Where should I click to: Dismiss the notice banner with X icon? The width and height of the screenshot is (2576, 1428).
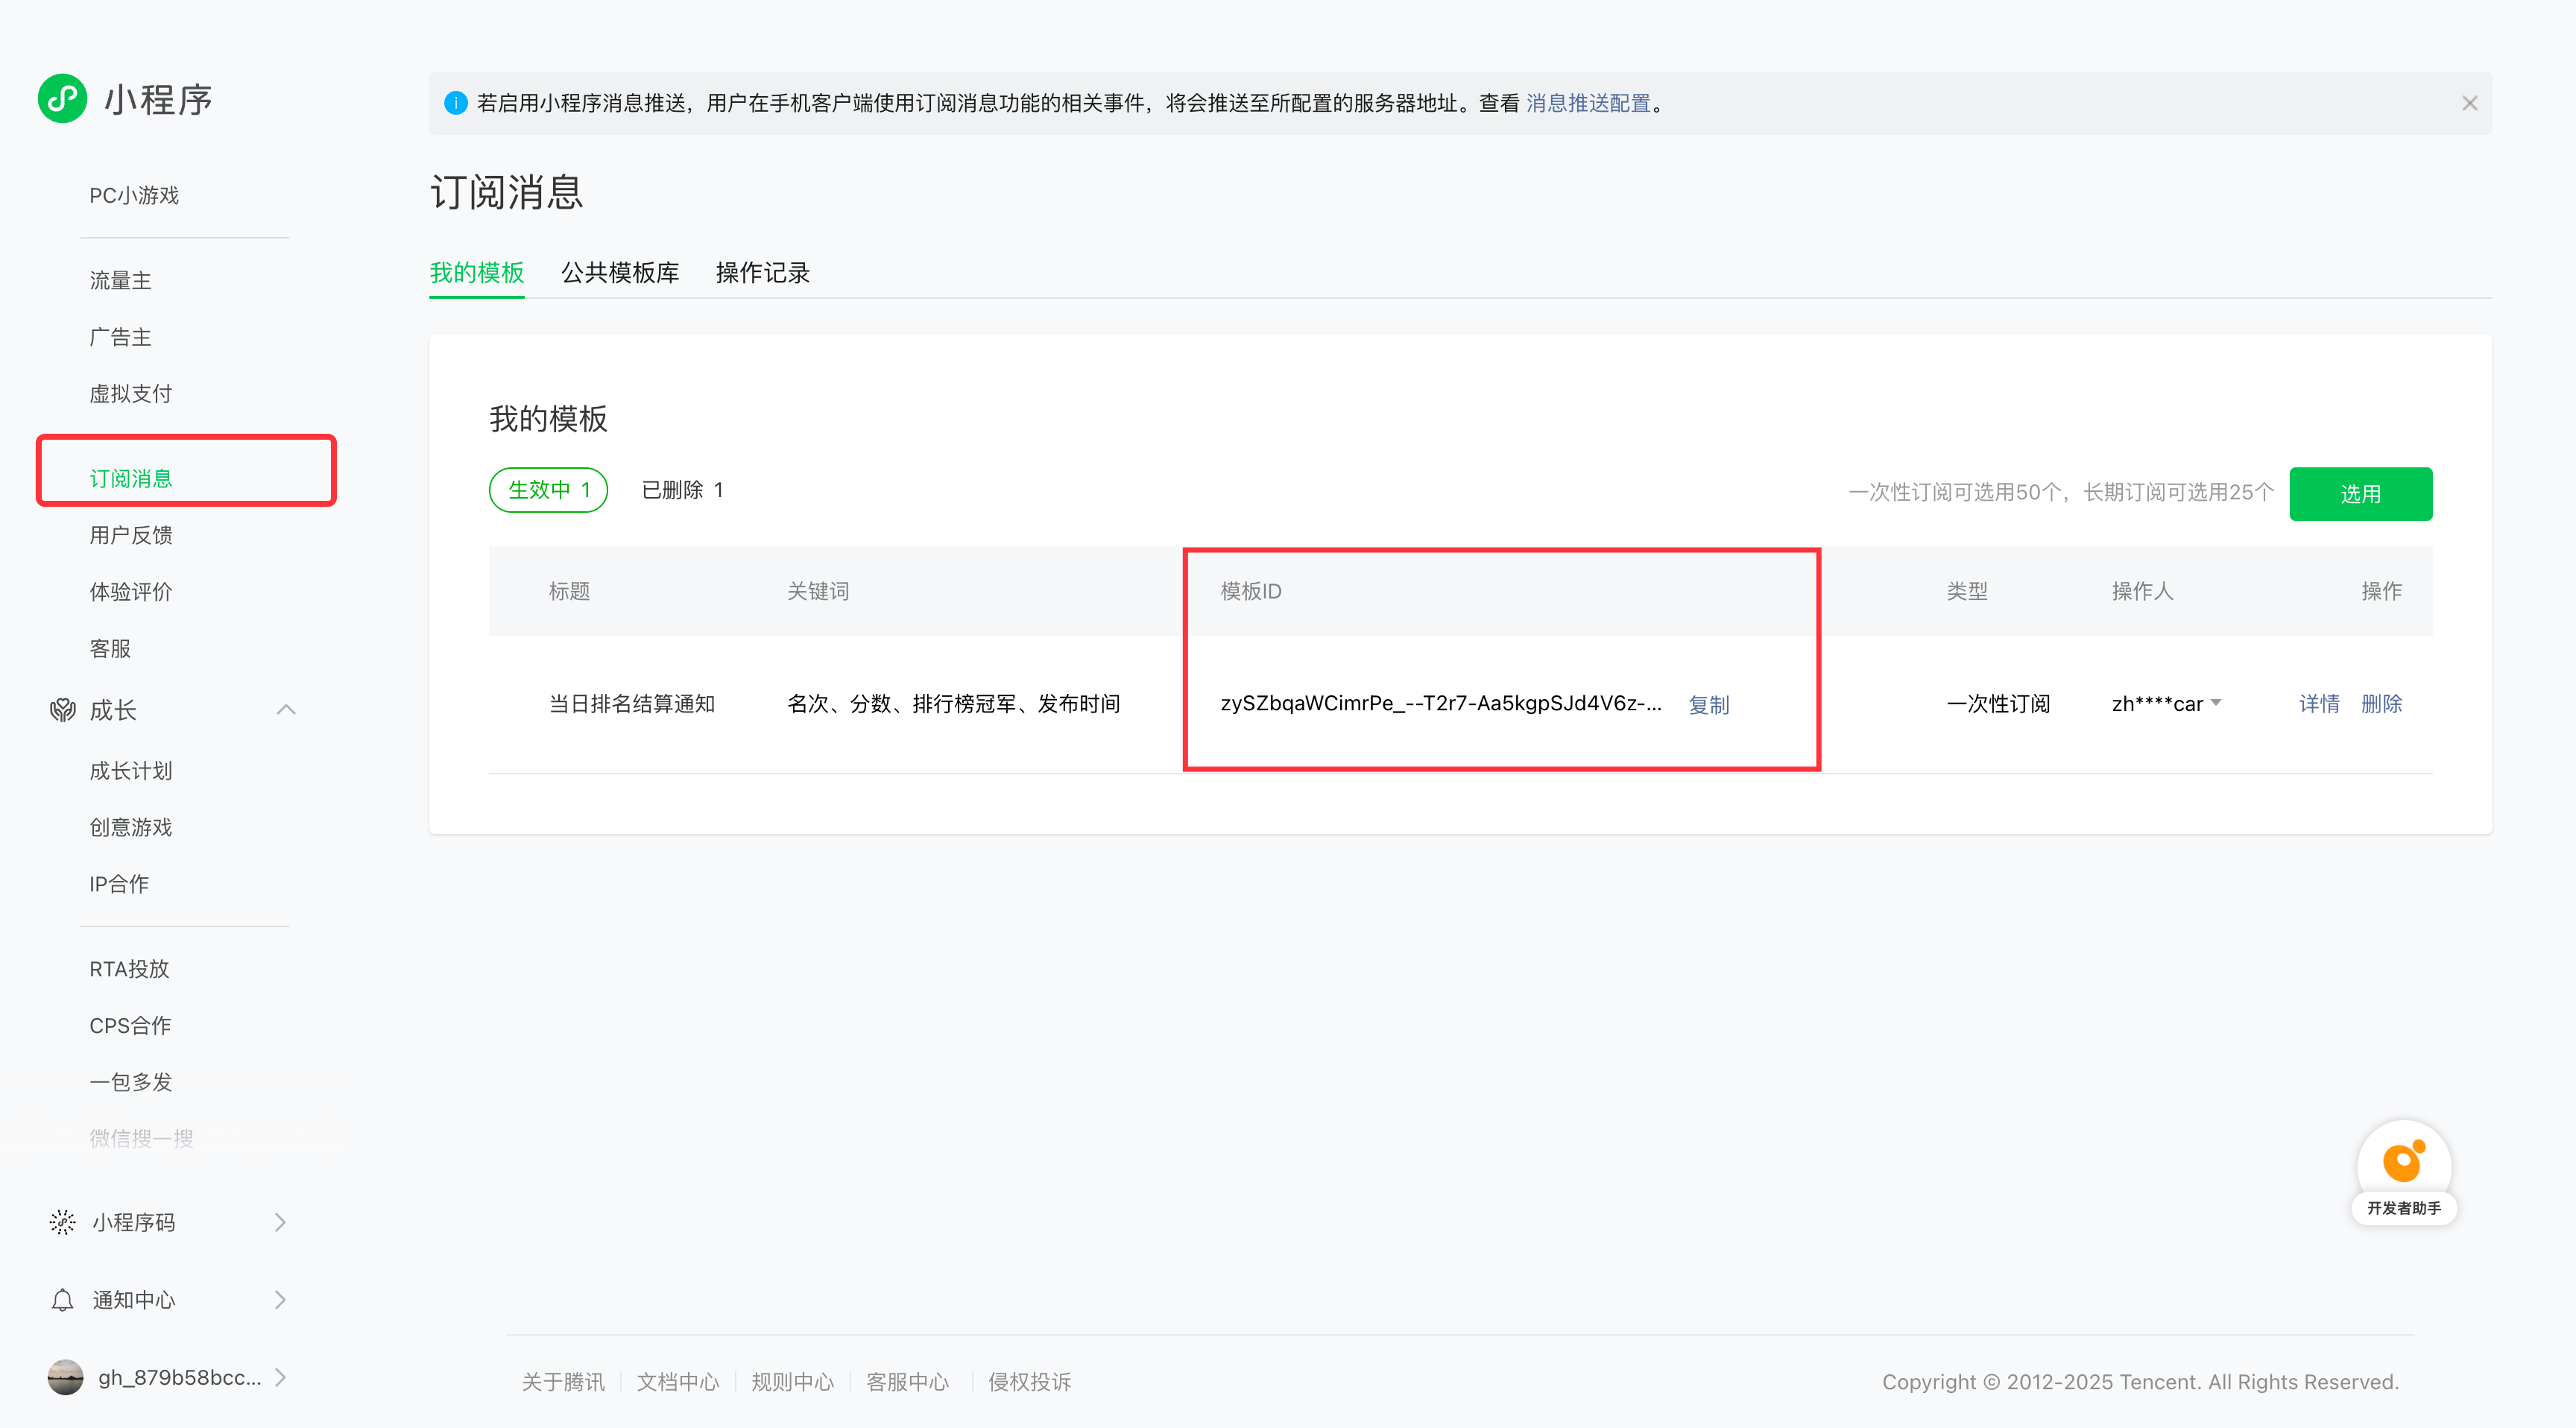click(x=2469, y=103)
